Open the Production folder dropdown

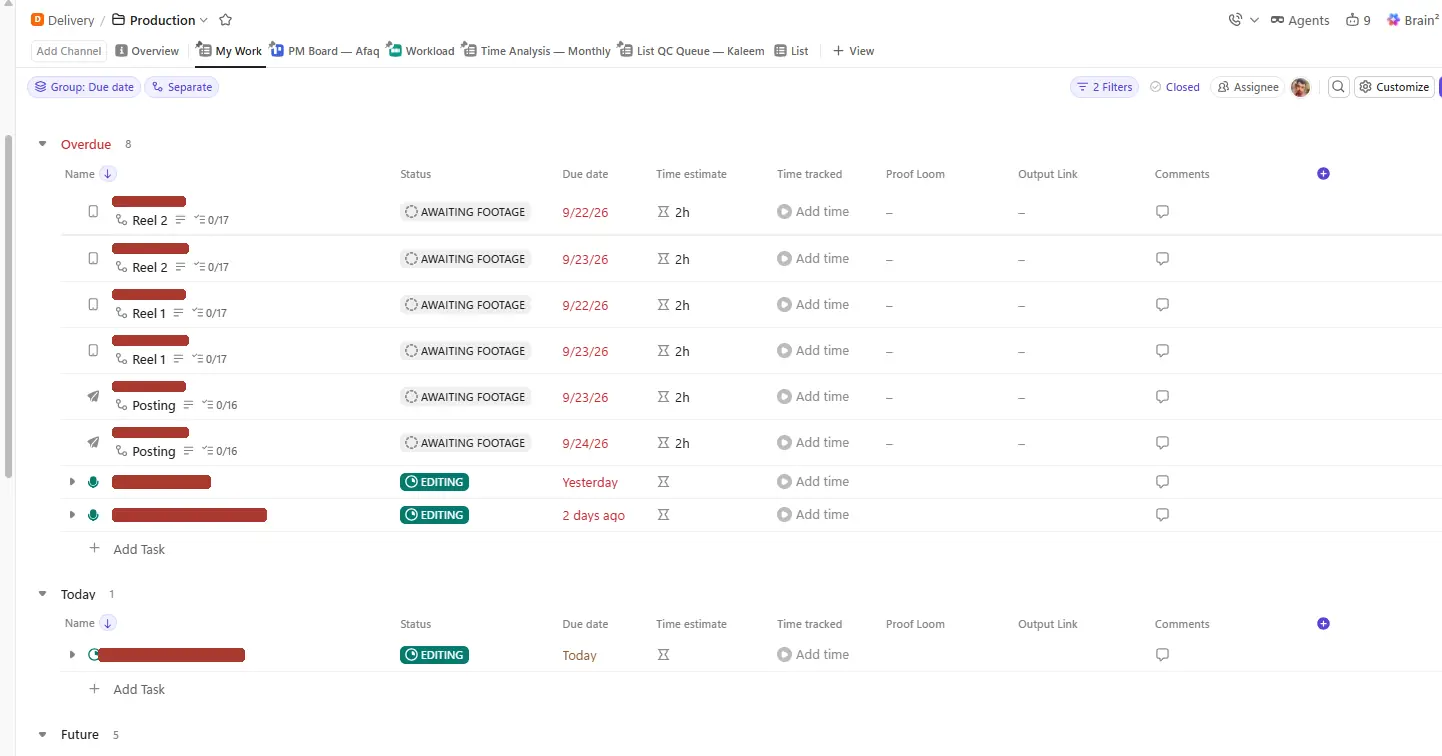click(x=204, y=20)
